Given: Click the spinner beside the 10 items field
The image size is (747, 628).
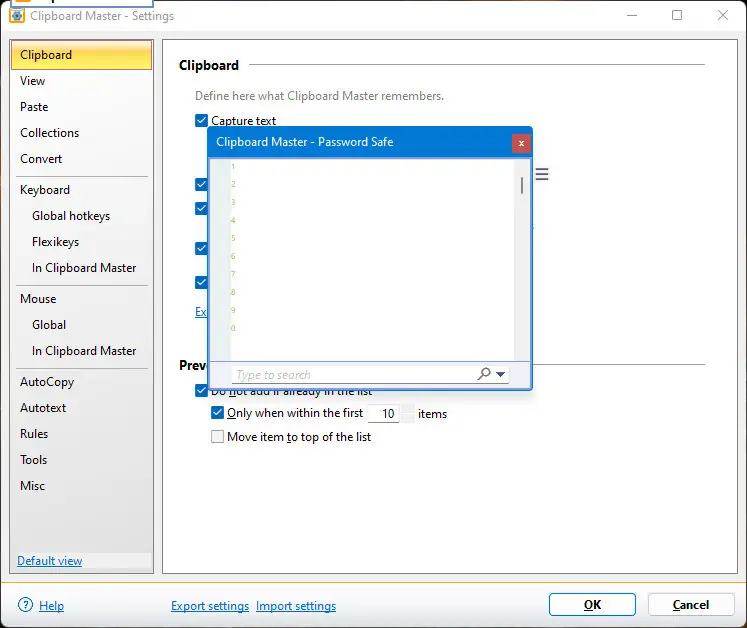Looking at the screenshot, I should 408,413.
